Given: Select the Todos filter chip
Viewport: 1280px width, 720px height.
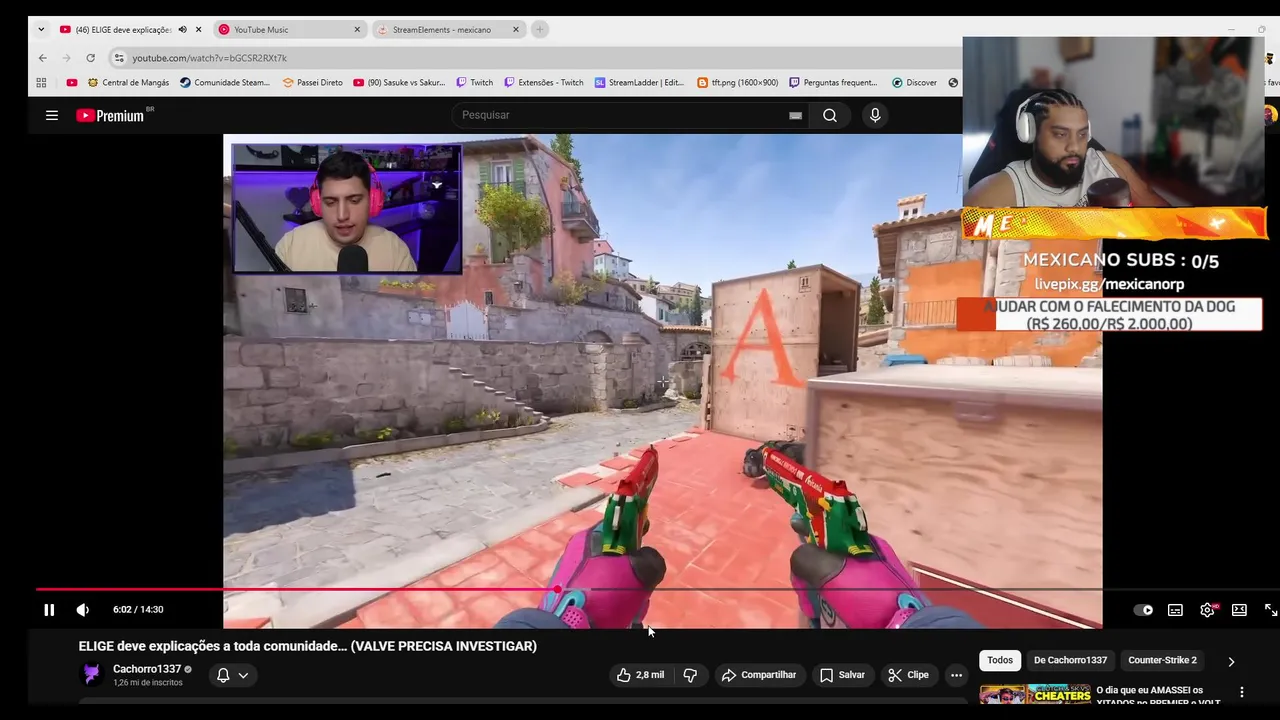Looking at the screenshot, I should coord(1000,660).
